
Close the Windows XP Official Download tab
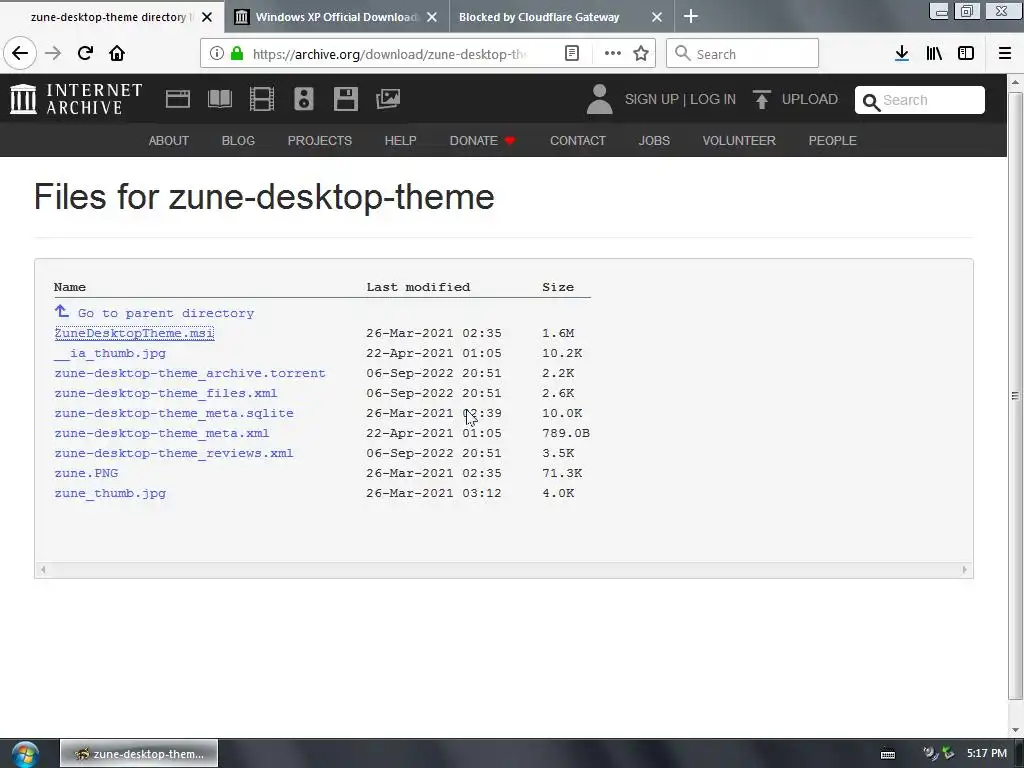[432, 17]
